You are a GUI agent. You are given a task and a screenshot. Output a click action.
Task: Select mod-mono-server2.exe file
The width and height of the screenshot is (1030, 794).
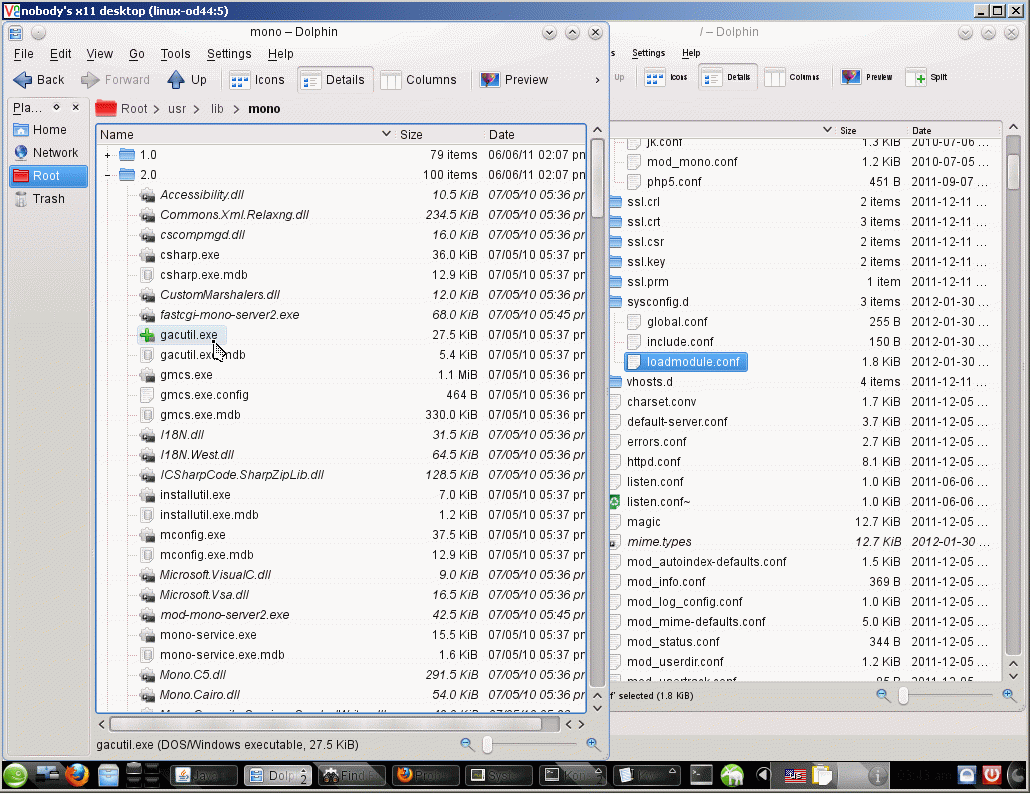[x=225, y=615]
